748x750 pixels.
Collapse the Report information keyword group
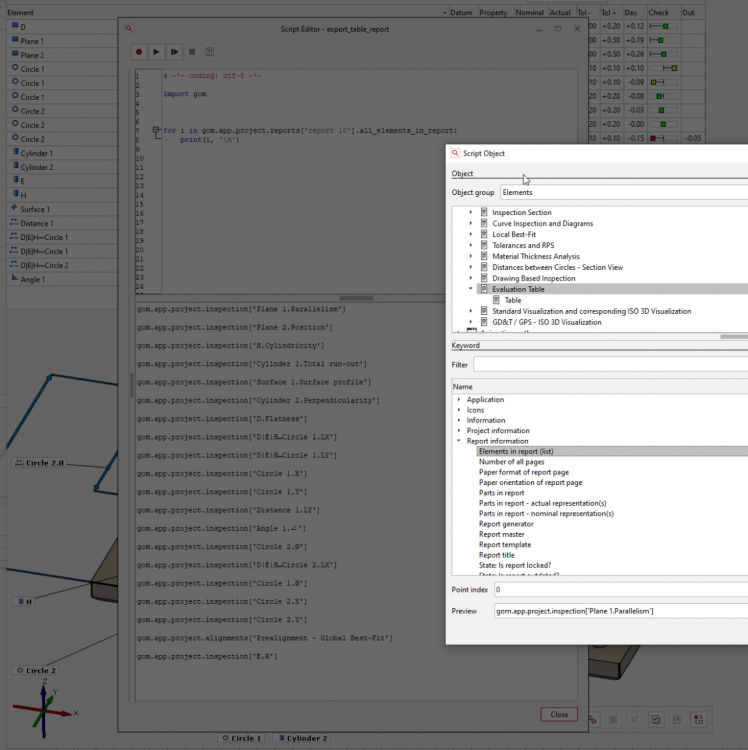[459, 441]
